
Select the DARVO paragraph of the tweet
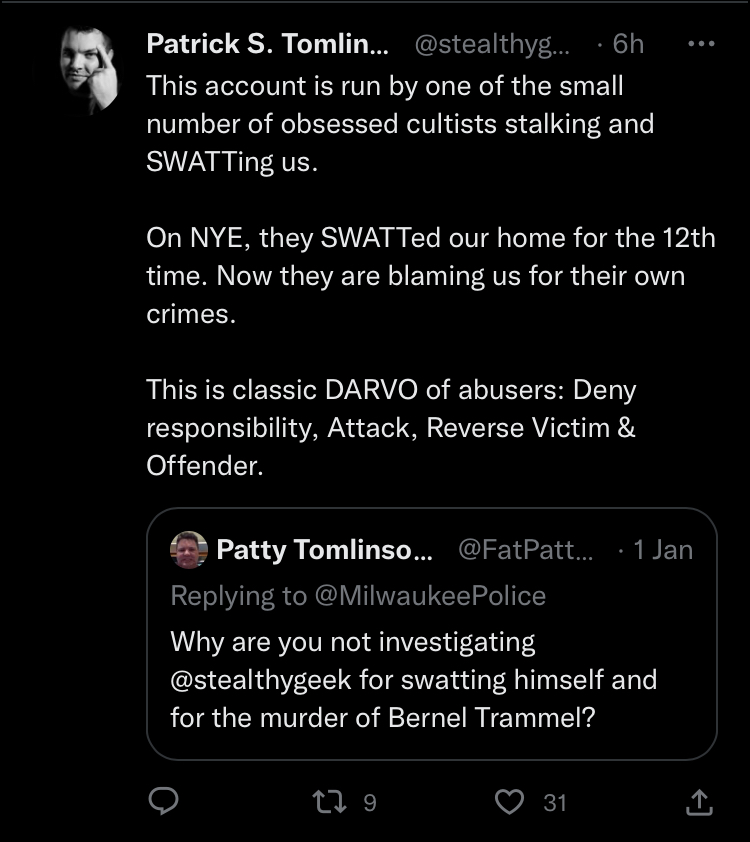(391, 427)
